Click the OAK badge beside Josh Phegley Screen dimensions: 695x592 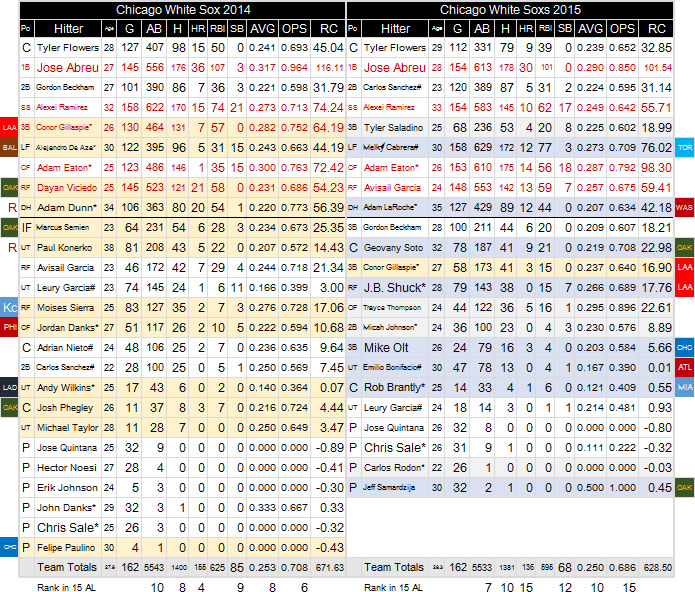click(x=9, y=408)
